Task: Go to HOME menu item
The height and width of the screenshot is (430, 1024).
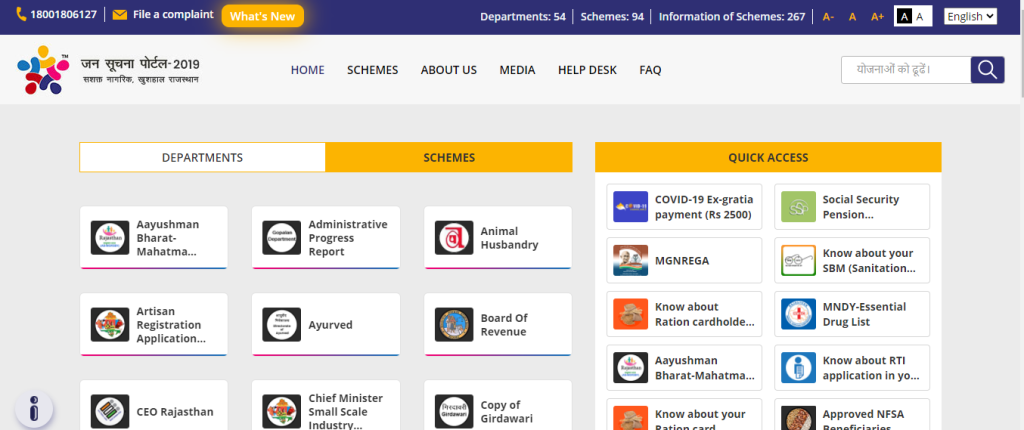Action: pyautogui.click(x=308, y=70)
